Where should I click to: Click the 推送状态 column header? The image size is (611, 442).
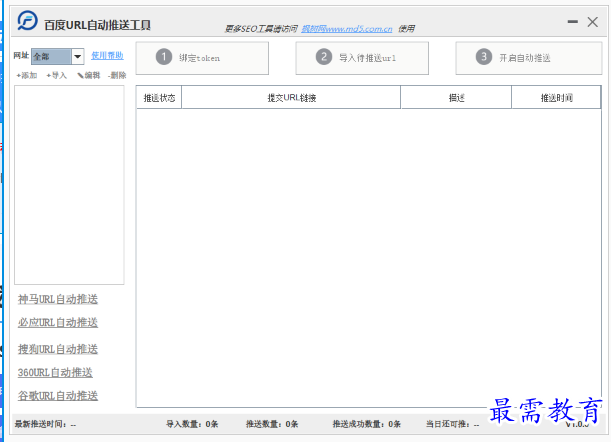pos(159,98)
